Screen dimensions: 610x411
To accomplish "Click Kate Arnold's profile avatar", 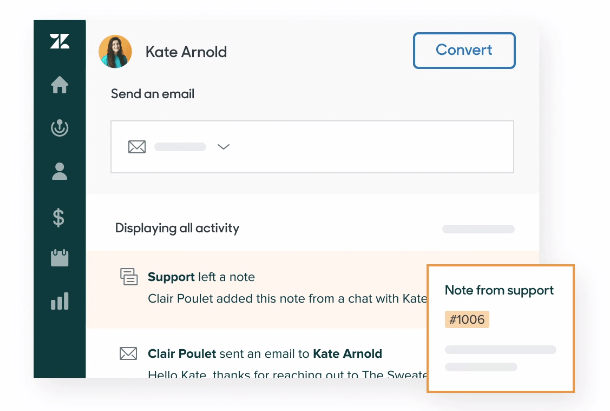I will click(x=115, y=51).
